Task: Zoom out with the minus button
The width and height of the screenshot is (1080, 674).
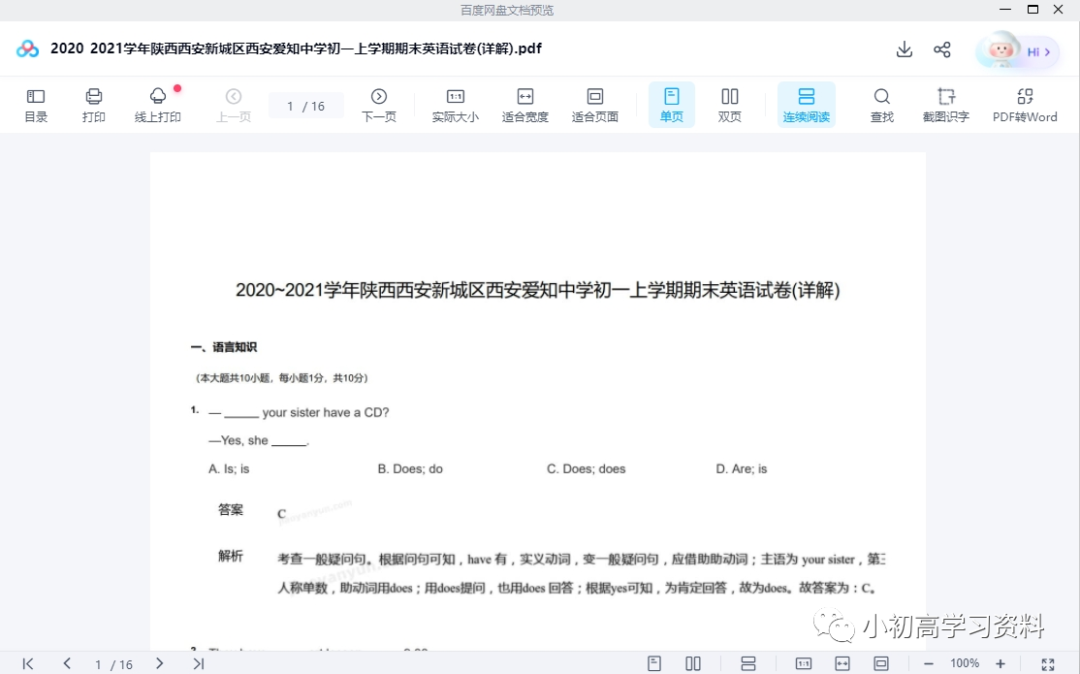Action: pyautogui.click(x=928, y=664)
